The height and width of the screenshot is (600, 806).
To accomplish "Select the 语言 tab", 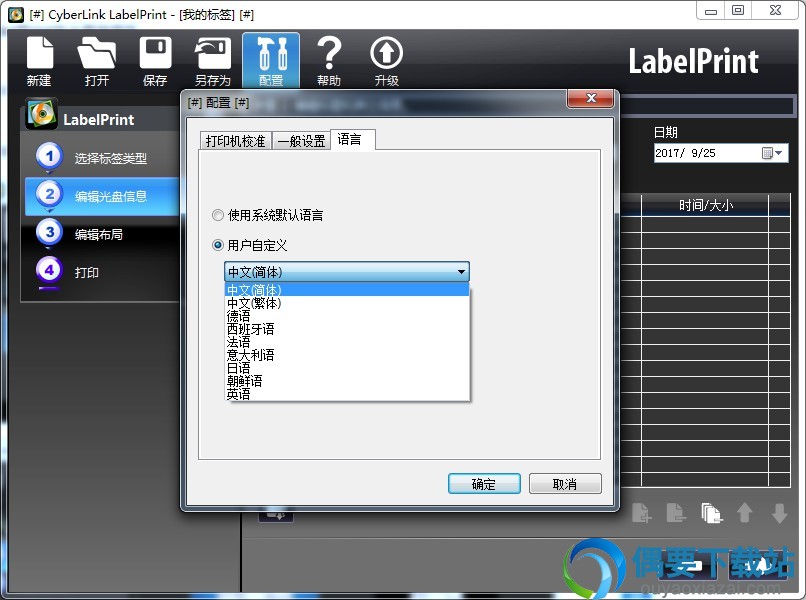I will 353,139.
